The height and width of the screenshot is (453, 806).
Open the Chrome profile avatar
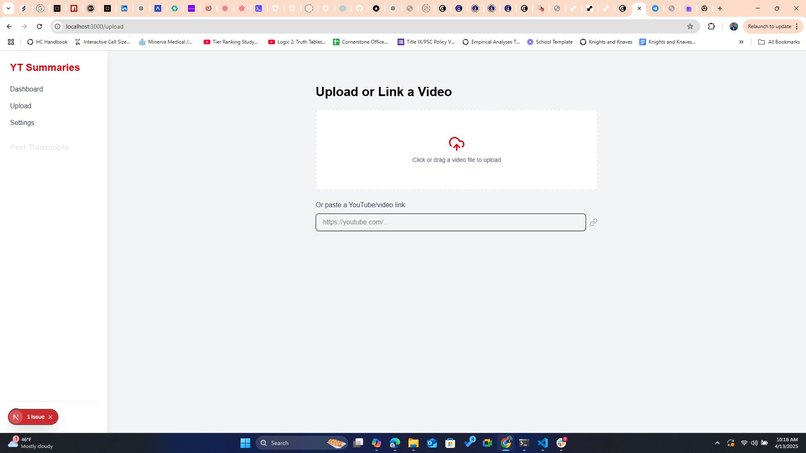click(x=734, y=26)
